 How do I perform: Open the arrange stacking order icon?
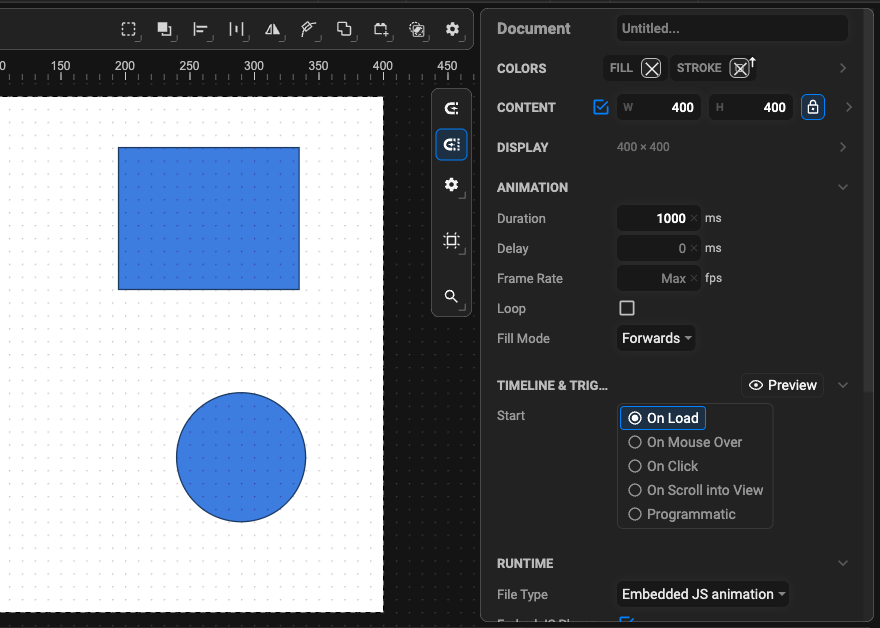164,29
